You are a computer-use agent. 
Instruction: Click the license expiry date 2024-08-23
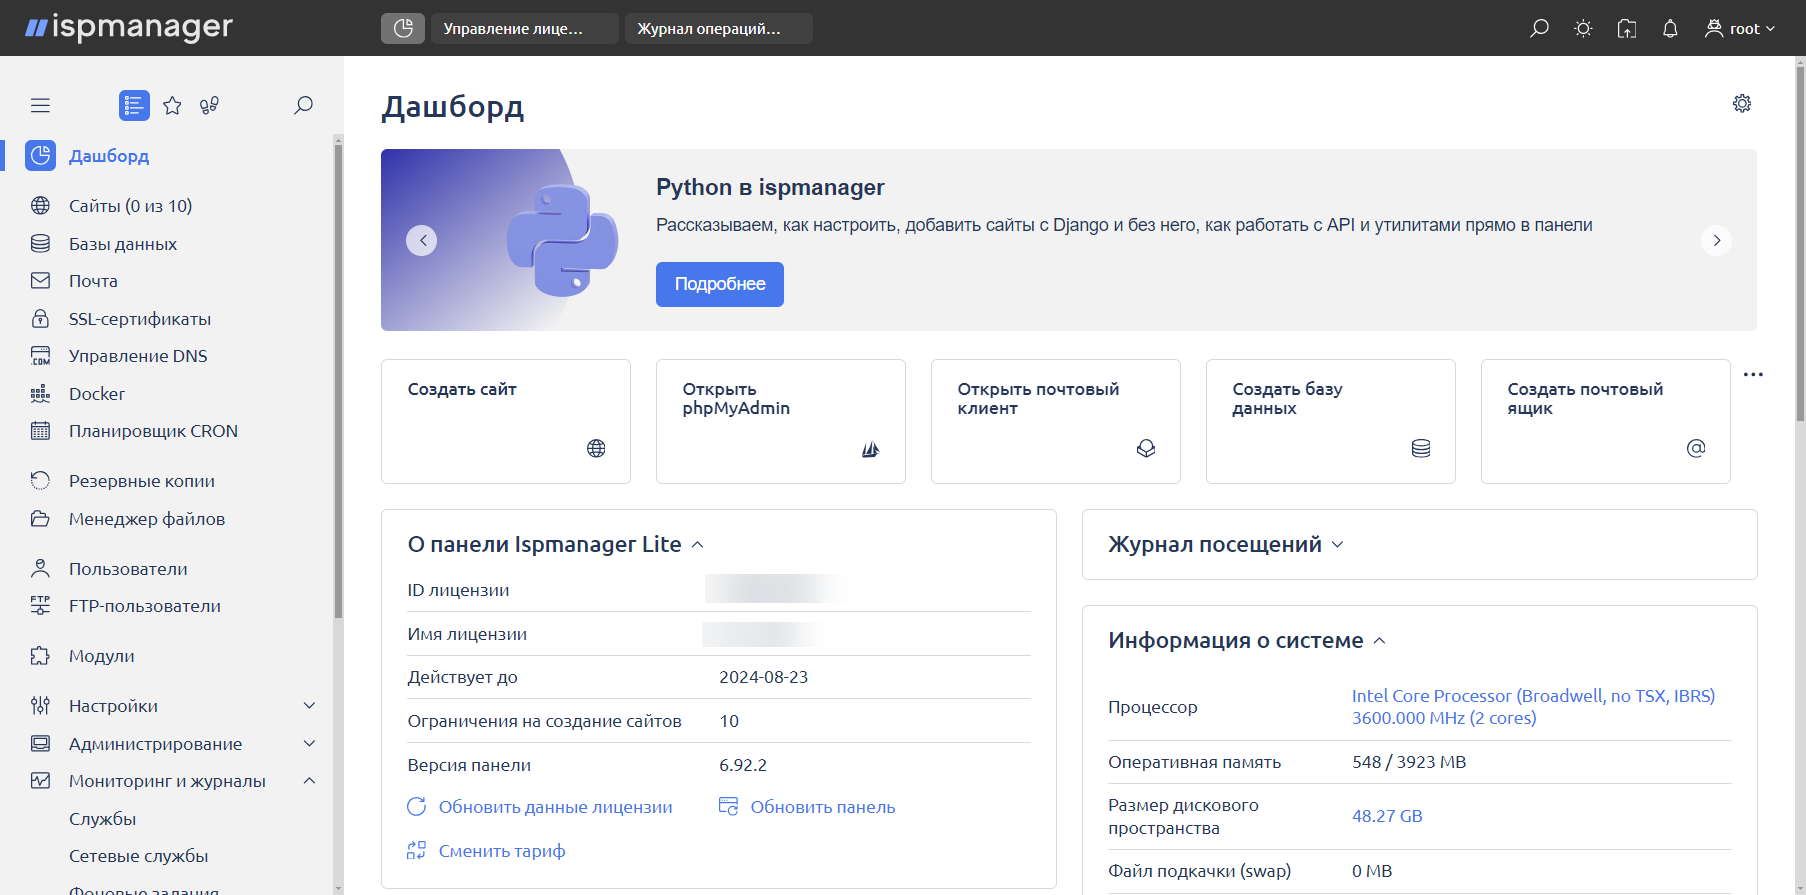click(764, 677)
